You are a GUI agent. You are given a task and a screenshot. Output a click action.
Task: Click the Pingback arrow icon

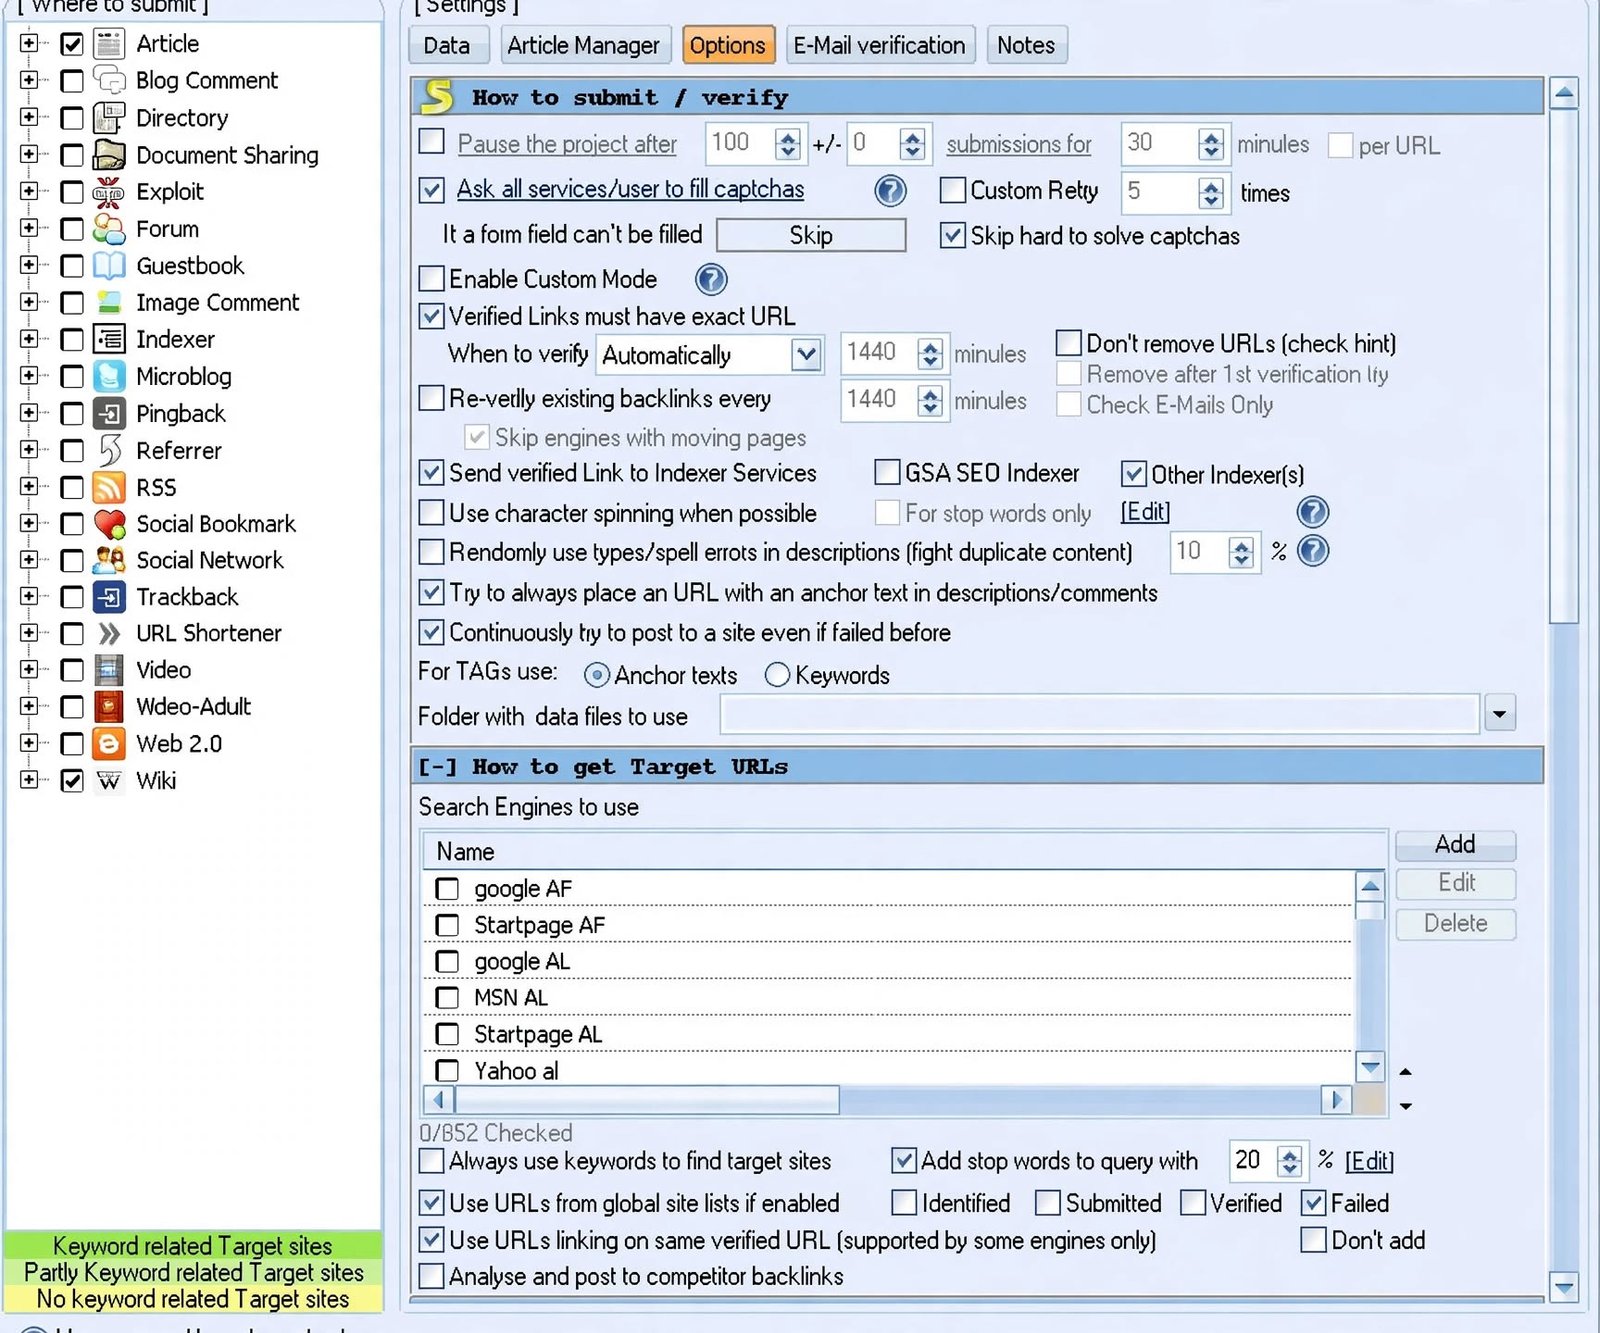pyautogui.click(x=108, y=413)
